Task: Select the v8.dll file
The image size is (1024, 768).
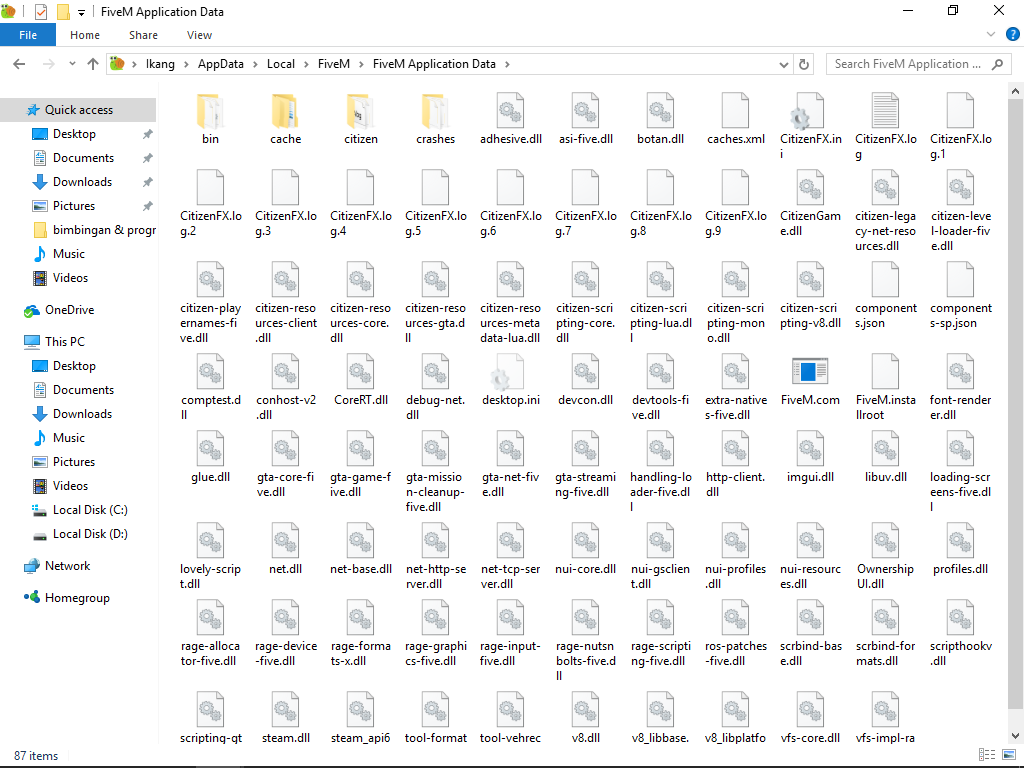Action: tap(586, 718)
